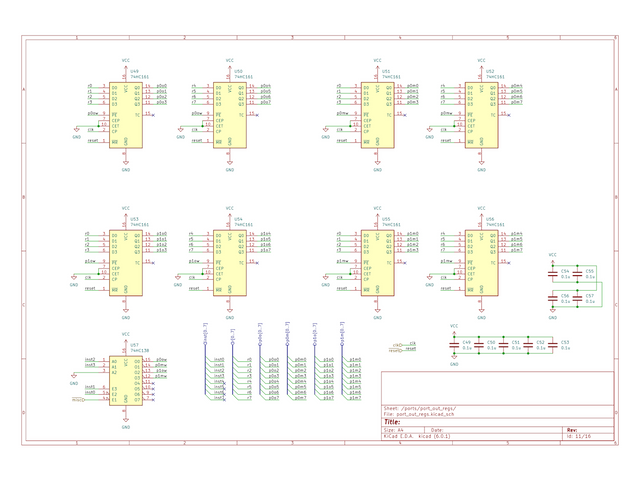
Task: Click capacitor C57 in the lower pair
Action: pyautogui.click(x=577, y=298)
